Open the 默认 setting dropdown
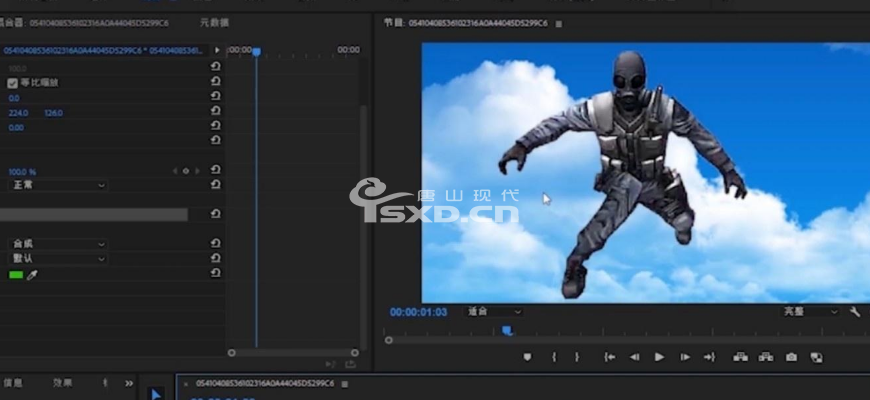 click(58, 259)
